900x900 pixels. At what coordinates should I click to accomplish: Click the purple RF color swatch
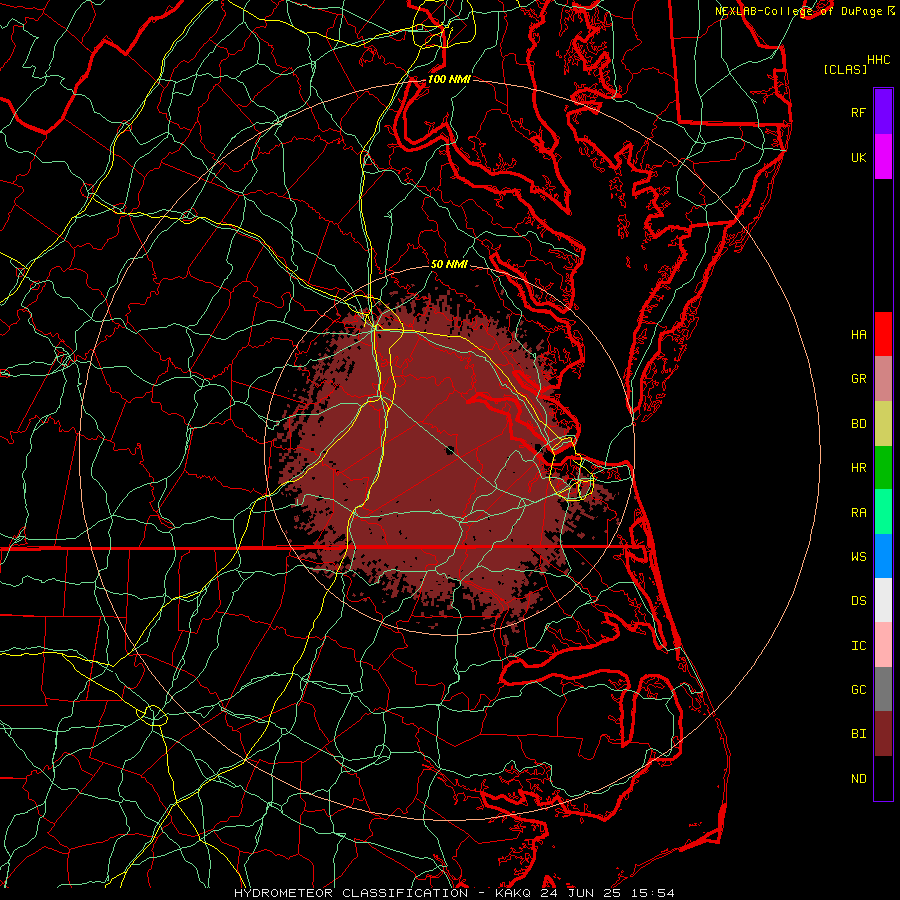click(x=883, y=112)
